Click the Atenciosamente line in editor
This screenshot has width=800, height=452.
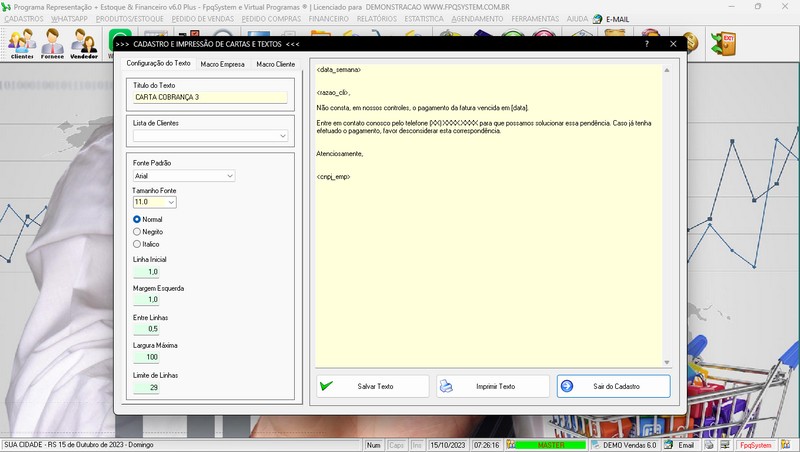339,154
